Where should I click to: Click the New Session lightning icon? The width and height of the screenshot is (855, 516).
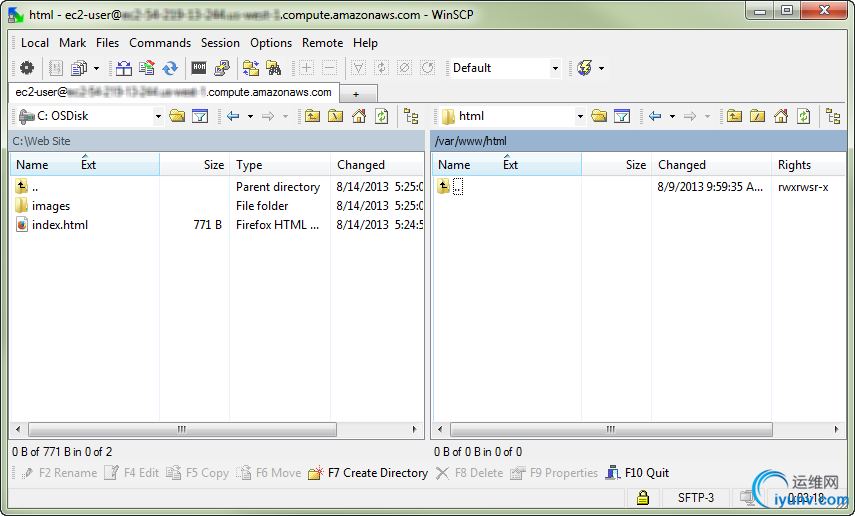click(x=585, y=68)
